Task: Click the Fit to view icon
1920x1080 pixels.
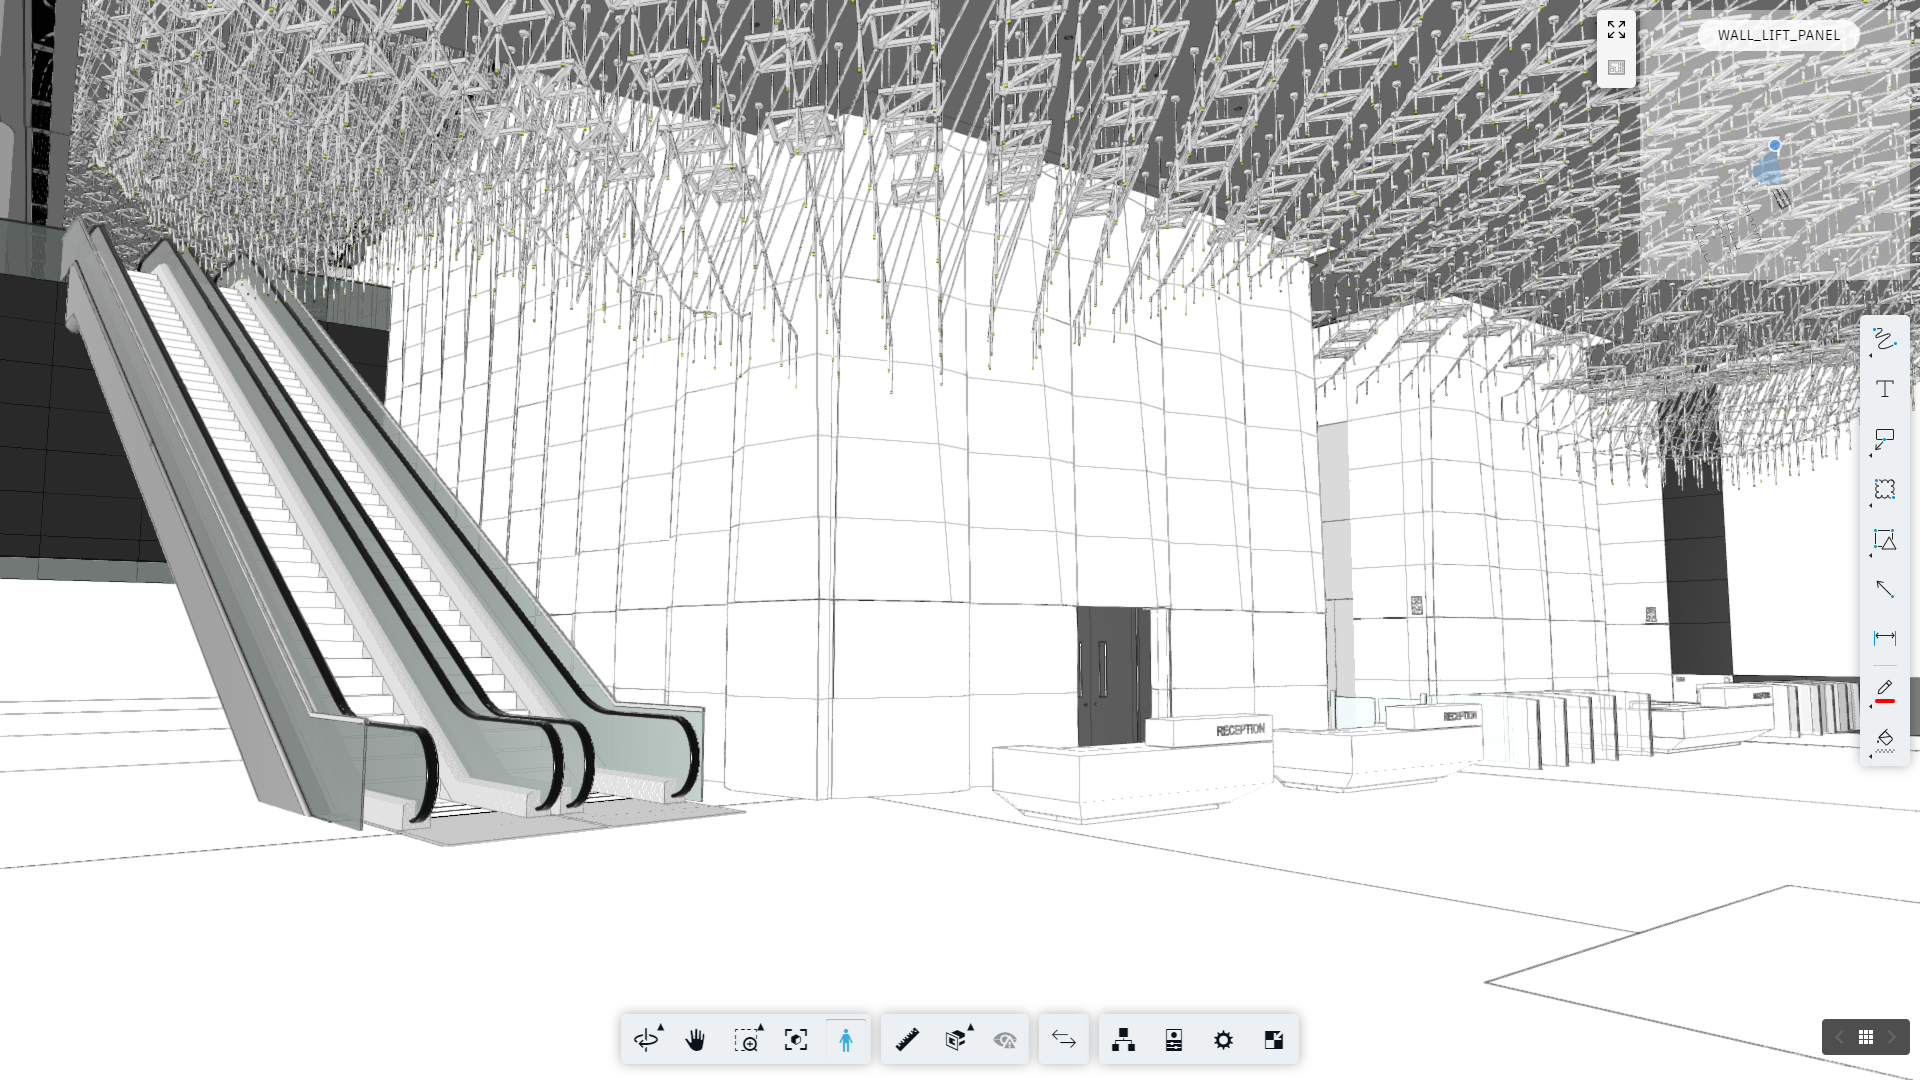Action: tap(796, 1040)
